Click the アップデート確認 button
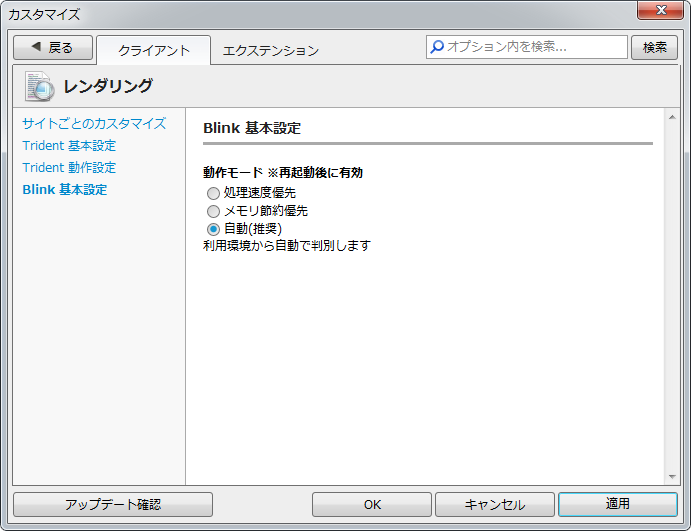Screen dimensions: 691x531 (113, 505)
